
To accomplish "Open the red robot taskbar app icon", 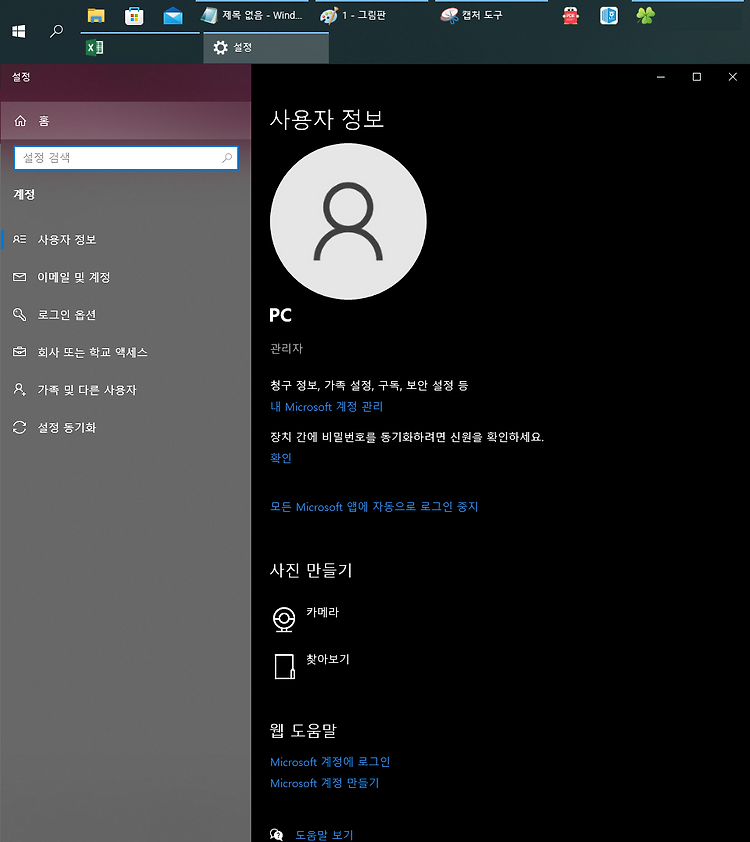I will coord(571,16).
